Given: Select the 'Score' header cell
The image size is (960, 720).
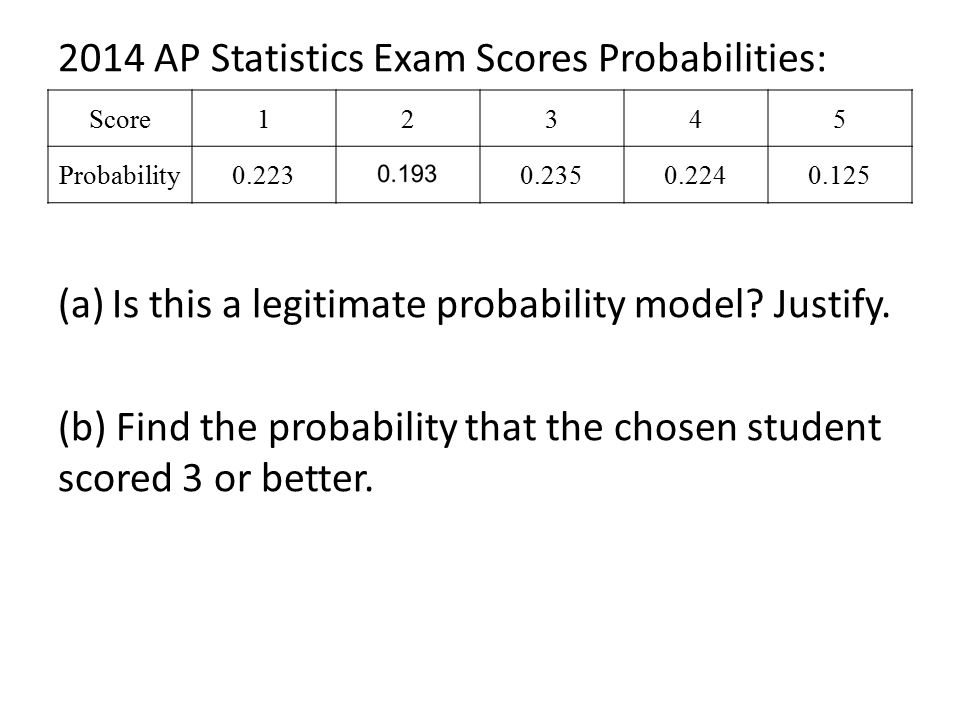Looking at the screenshot, I should pyautogui.click(x=120, y=118).
